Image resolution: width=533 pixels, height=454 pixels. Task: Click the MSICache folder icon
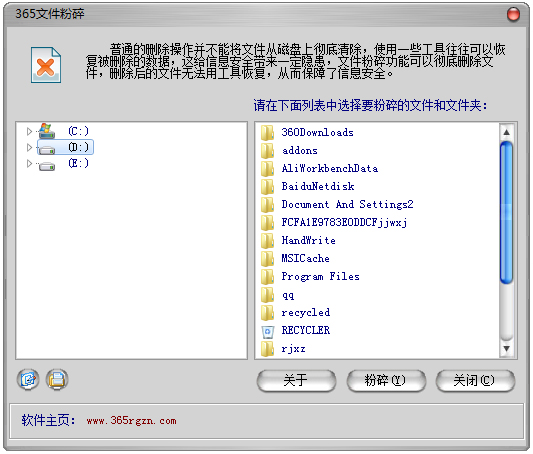pos(268,259)
